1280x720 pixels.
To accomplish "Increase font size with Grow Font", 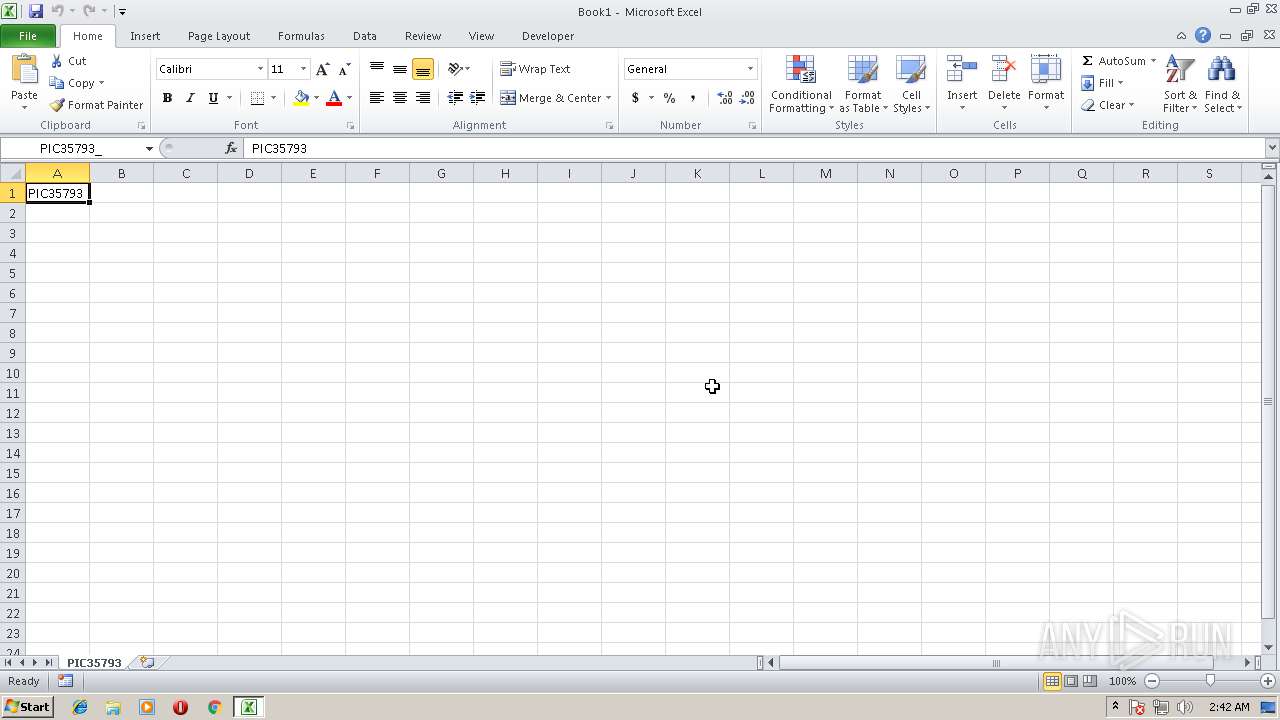I will point(322,69).
